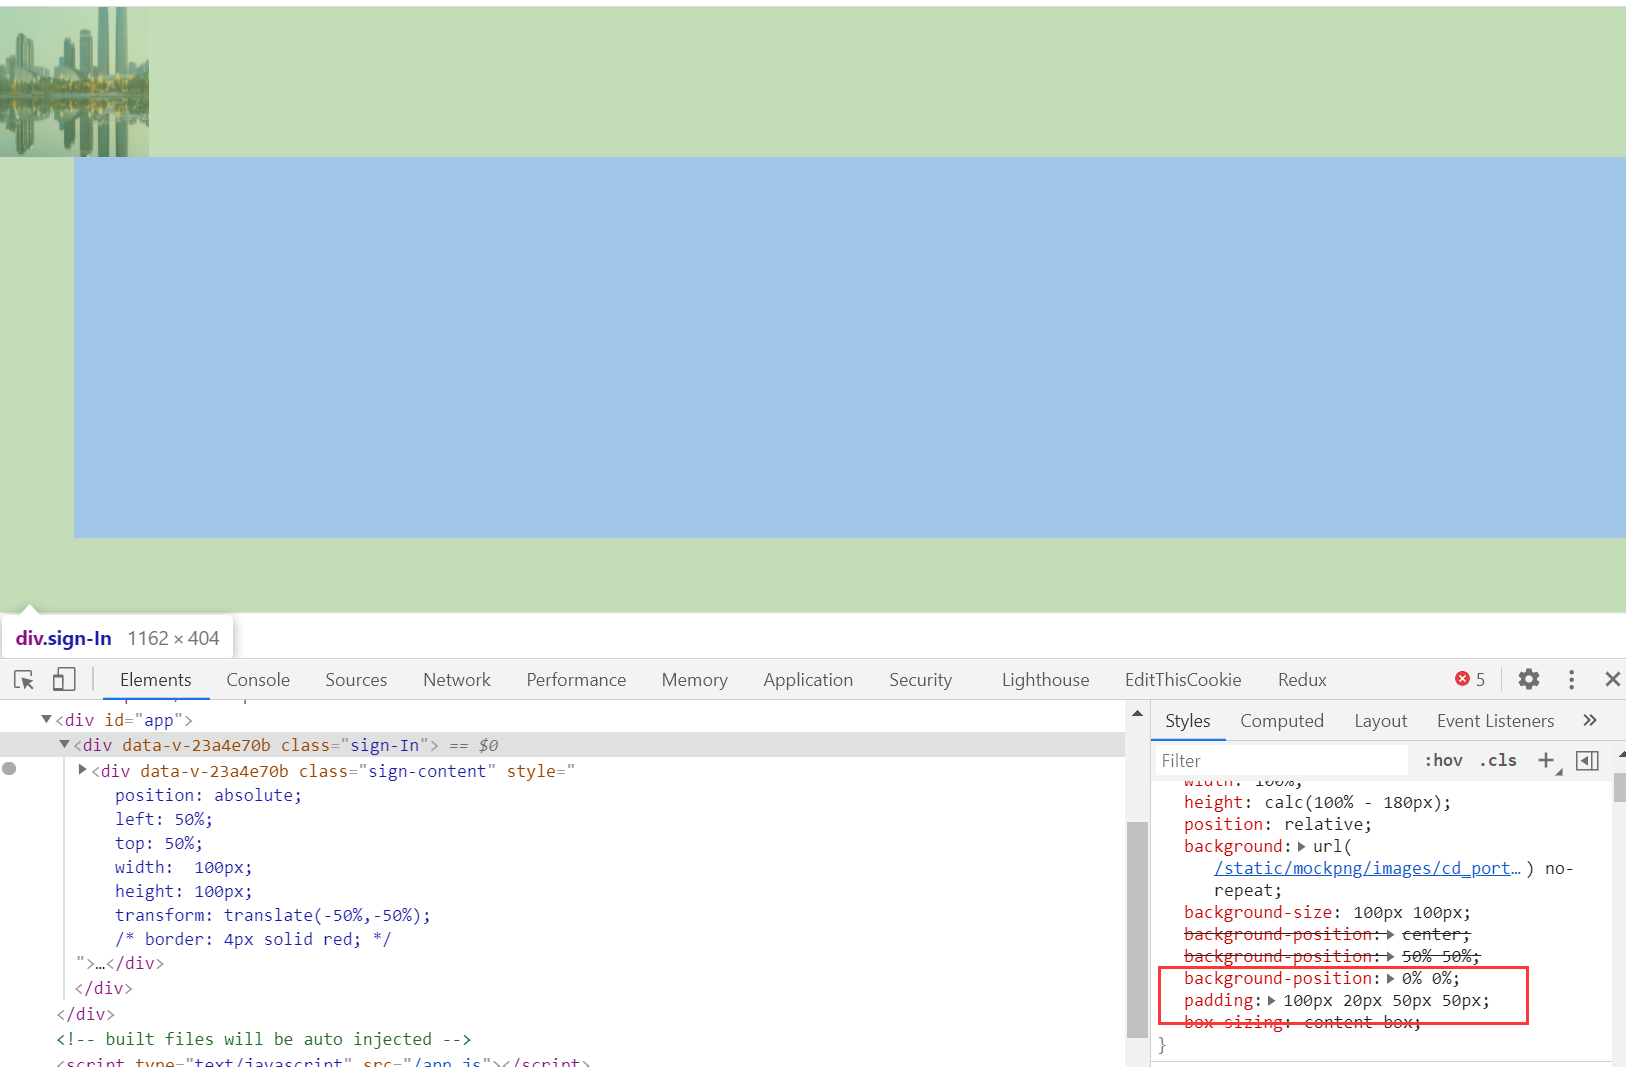The height and width of the screenshot is (1067, 1626).
Task: Close the DevTools panel
Action: (1612, 680)
